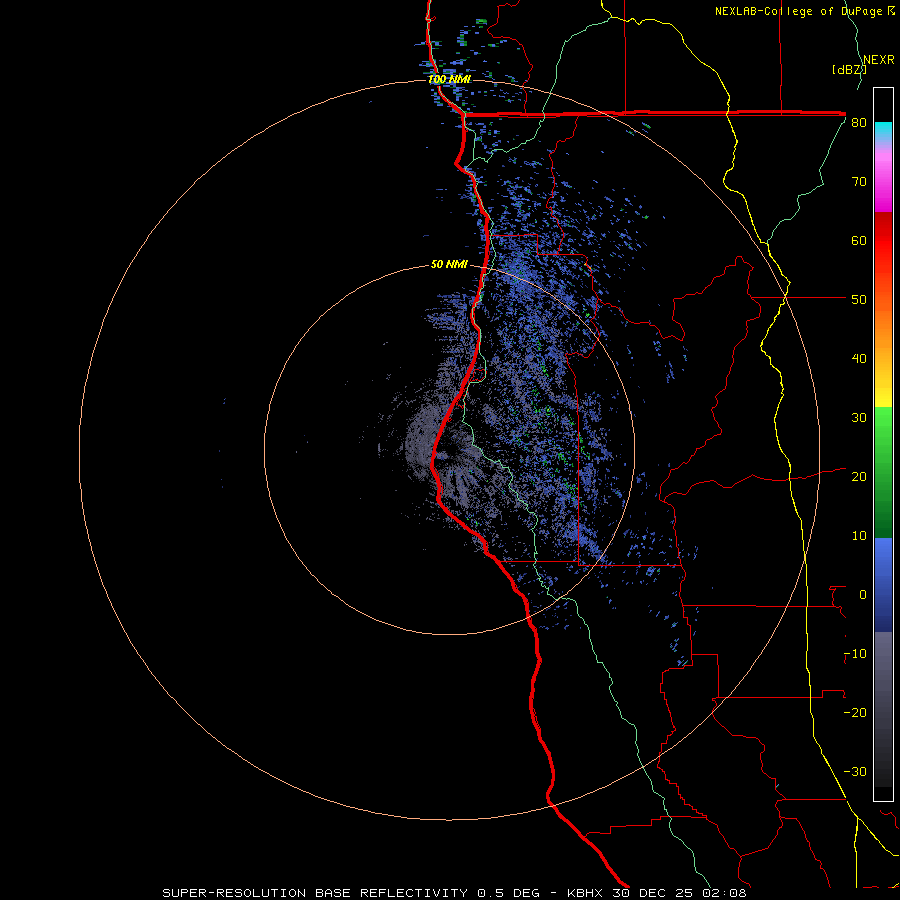
Task: Click the 10 dBZ scale value
Action: [x=859, y=536]
